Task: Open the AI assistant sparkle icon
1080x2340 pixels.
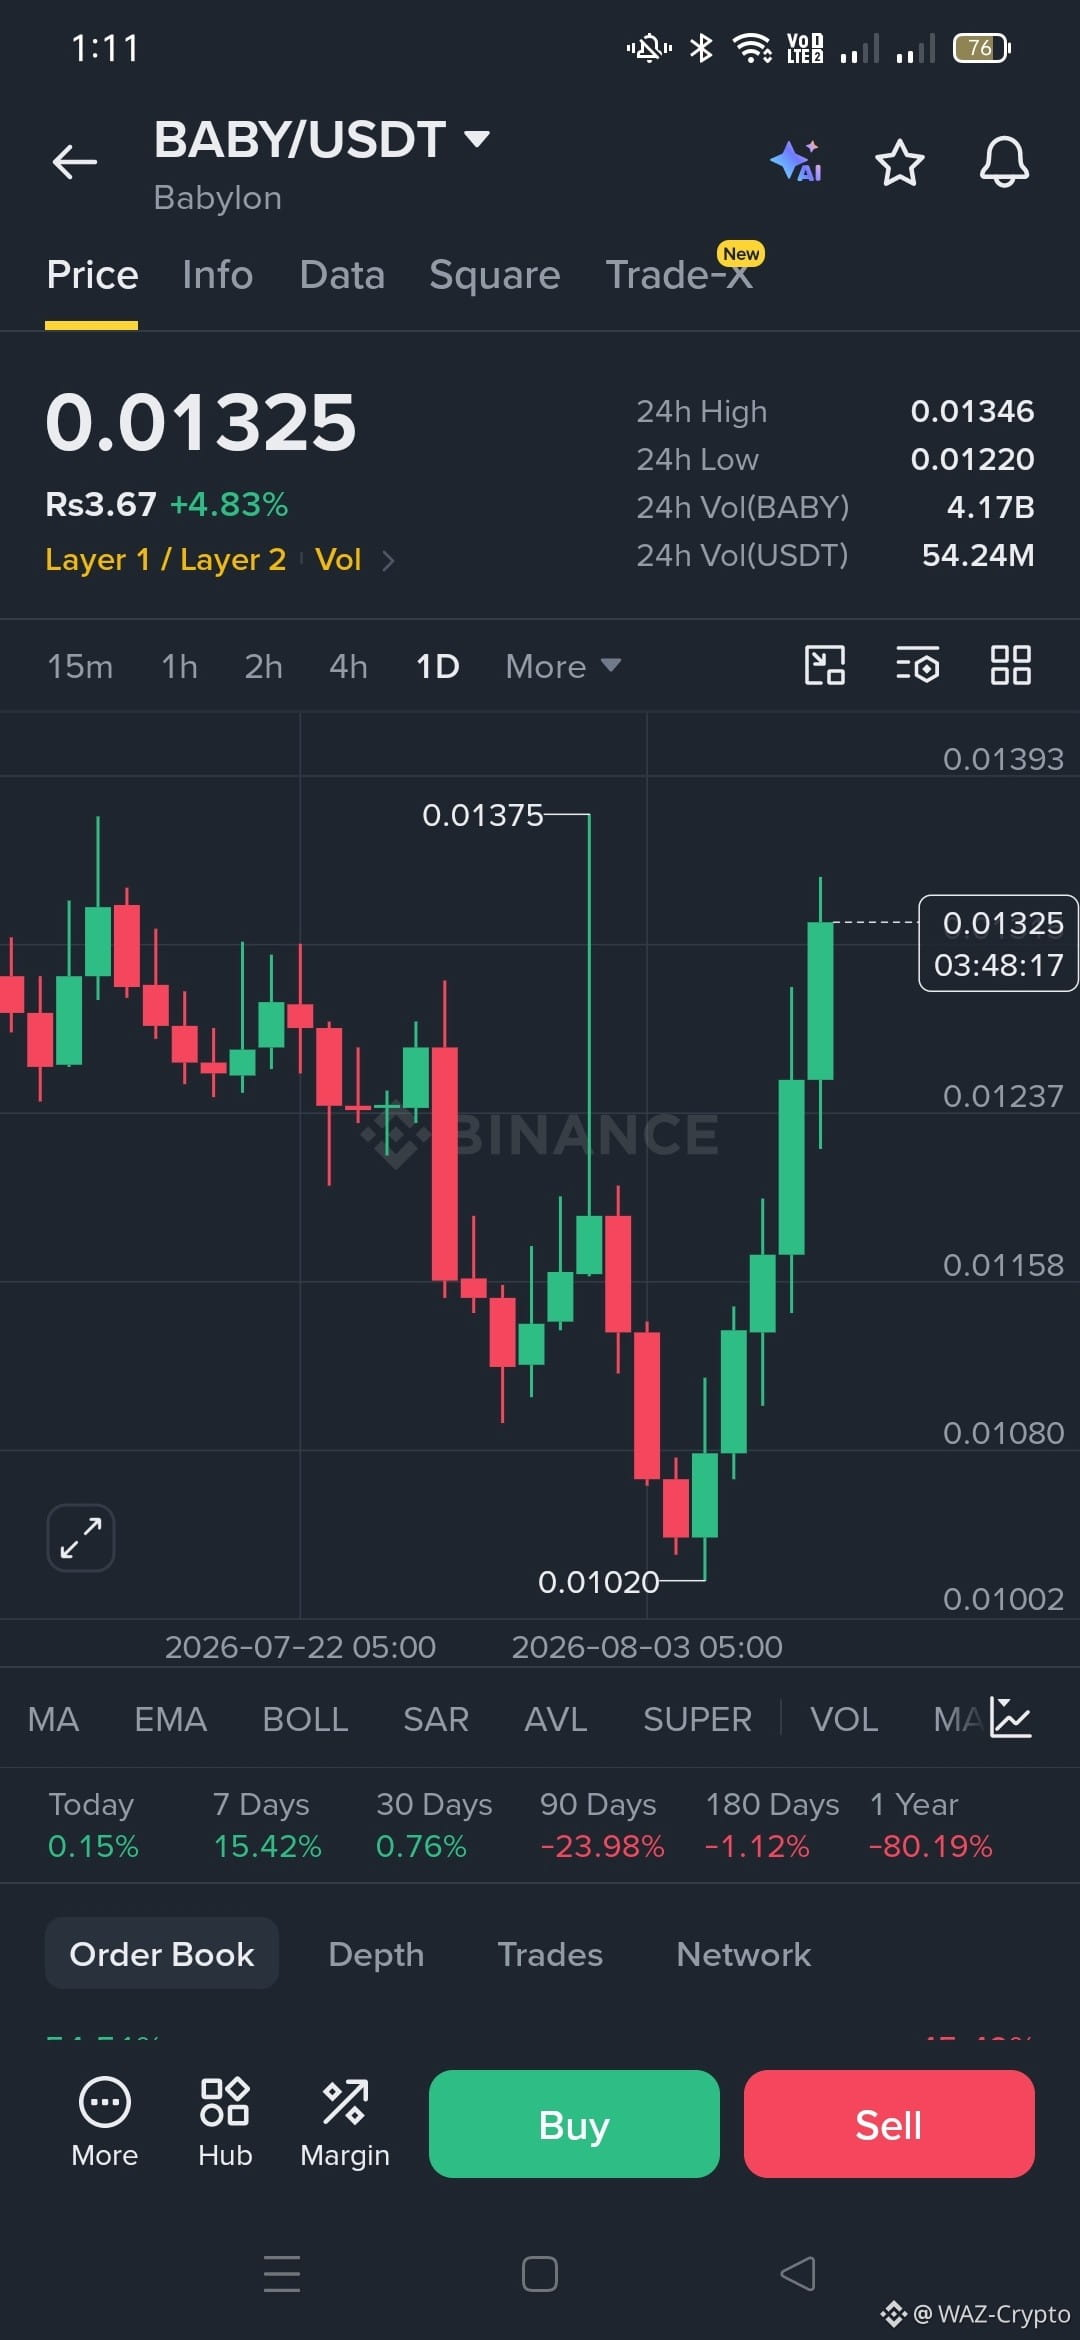Action: tap(796, 162)
